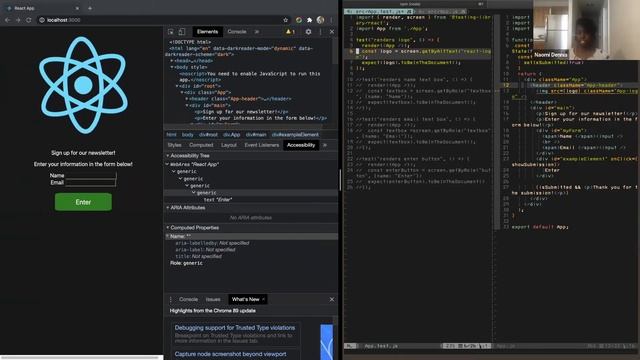Select the div.App breadcrumb
Viewport: 640px width, 360px height.
coord(231,134)
